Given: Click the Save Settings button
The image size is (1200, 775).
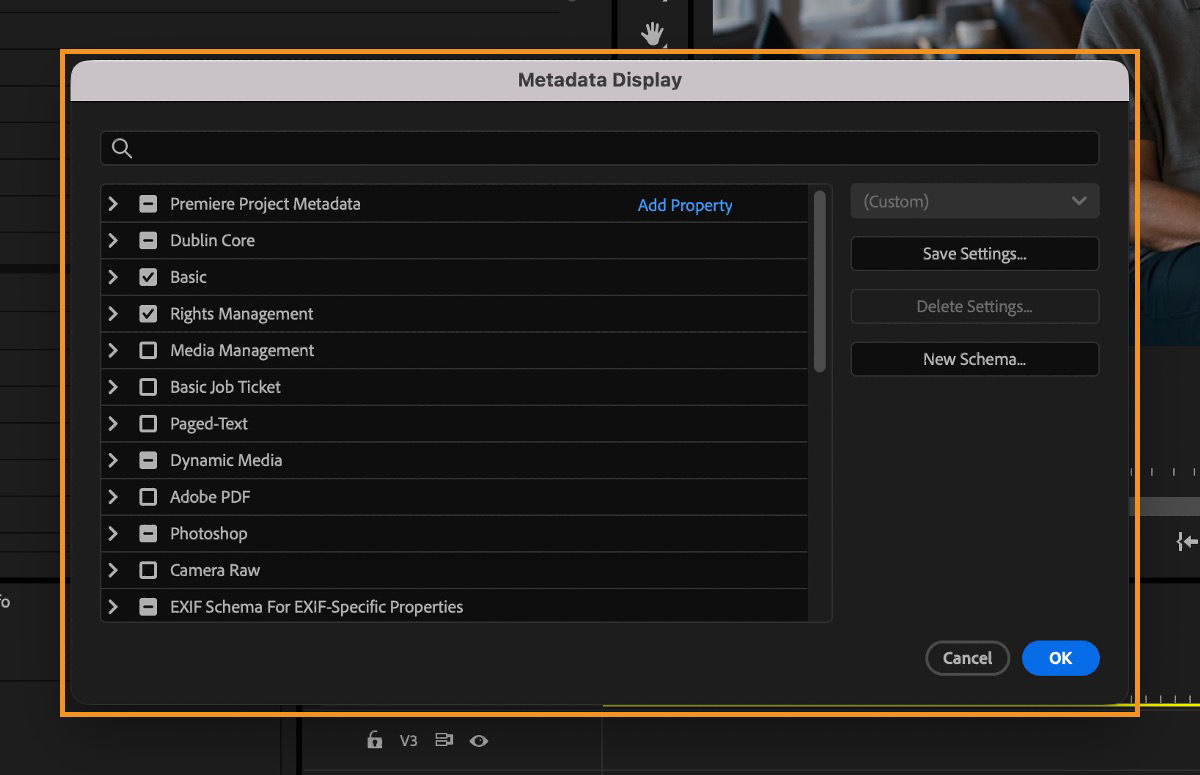Looking at the screenshot, I should (x=974, y=253).
